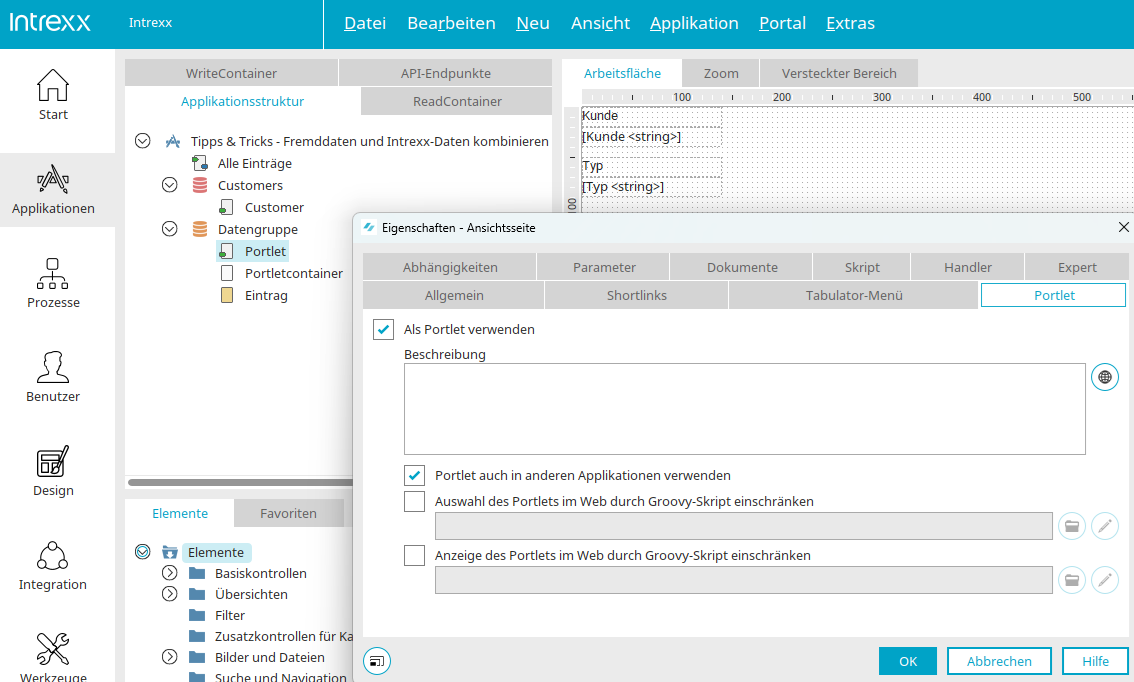Switch to the Allgemein tab
The width and height of the screenshot is (1134, 682).
point(454,295)
